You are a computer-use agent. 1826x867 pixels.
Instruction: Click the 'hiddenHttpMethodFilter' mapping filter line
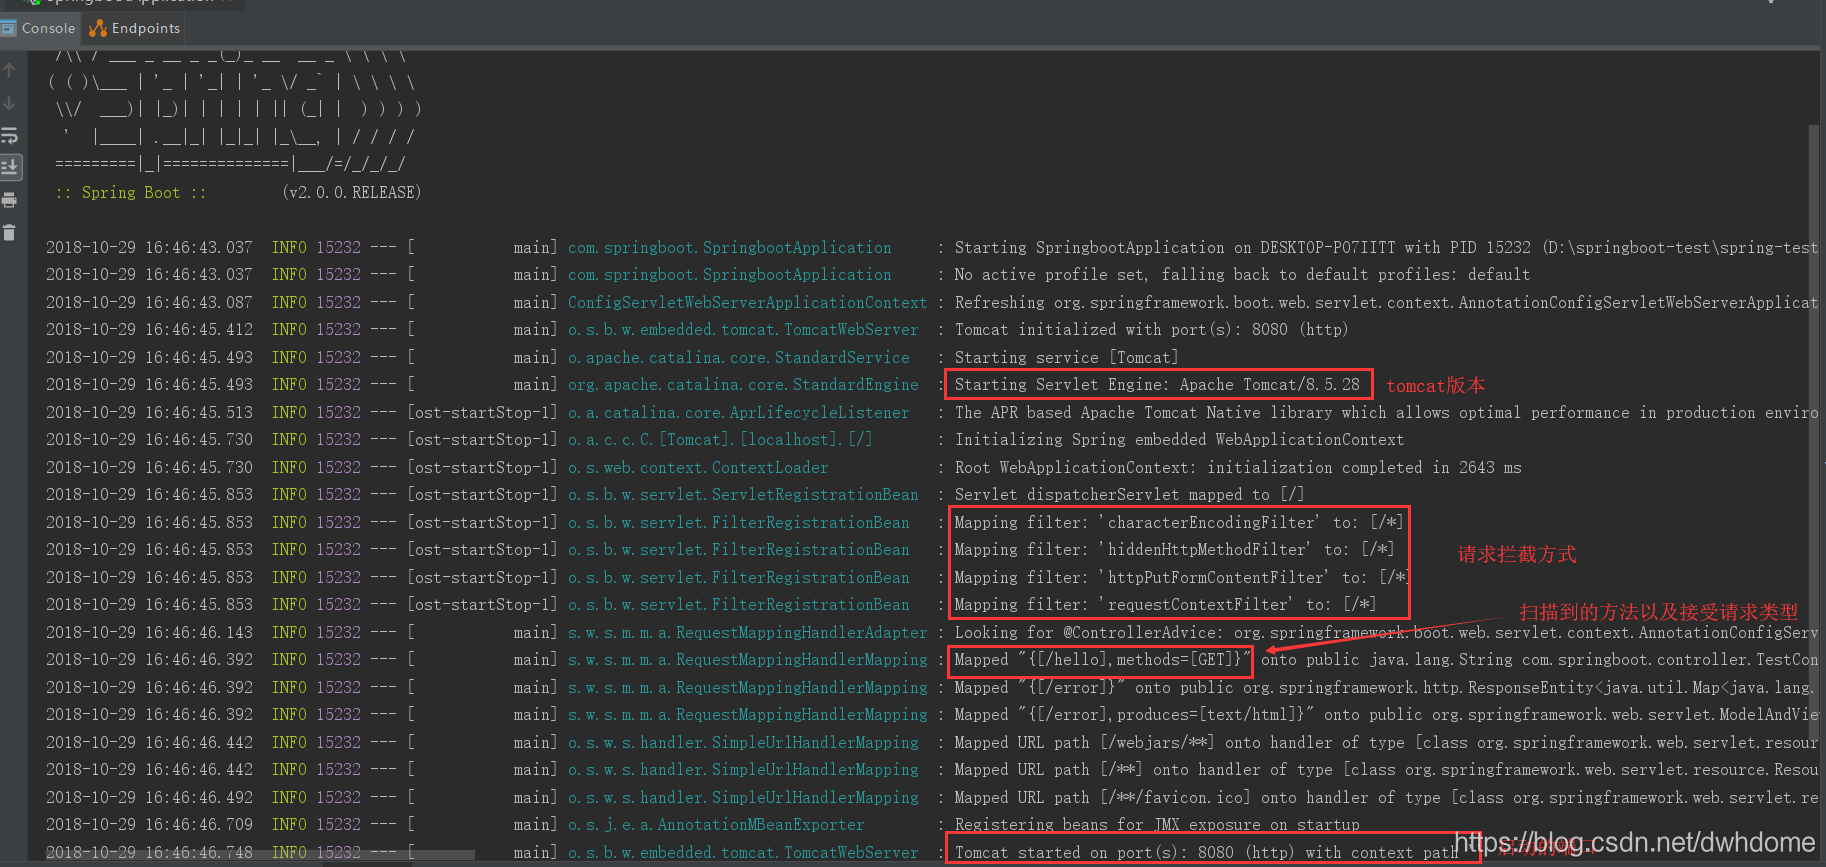click(x=1174, y=549)
